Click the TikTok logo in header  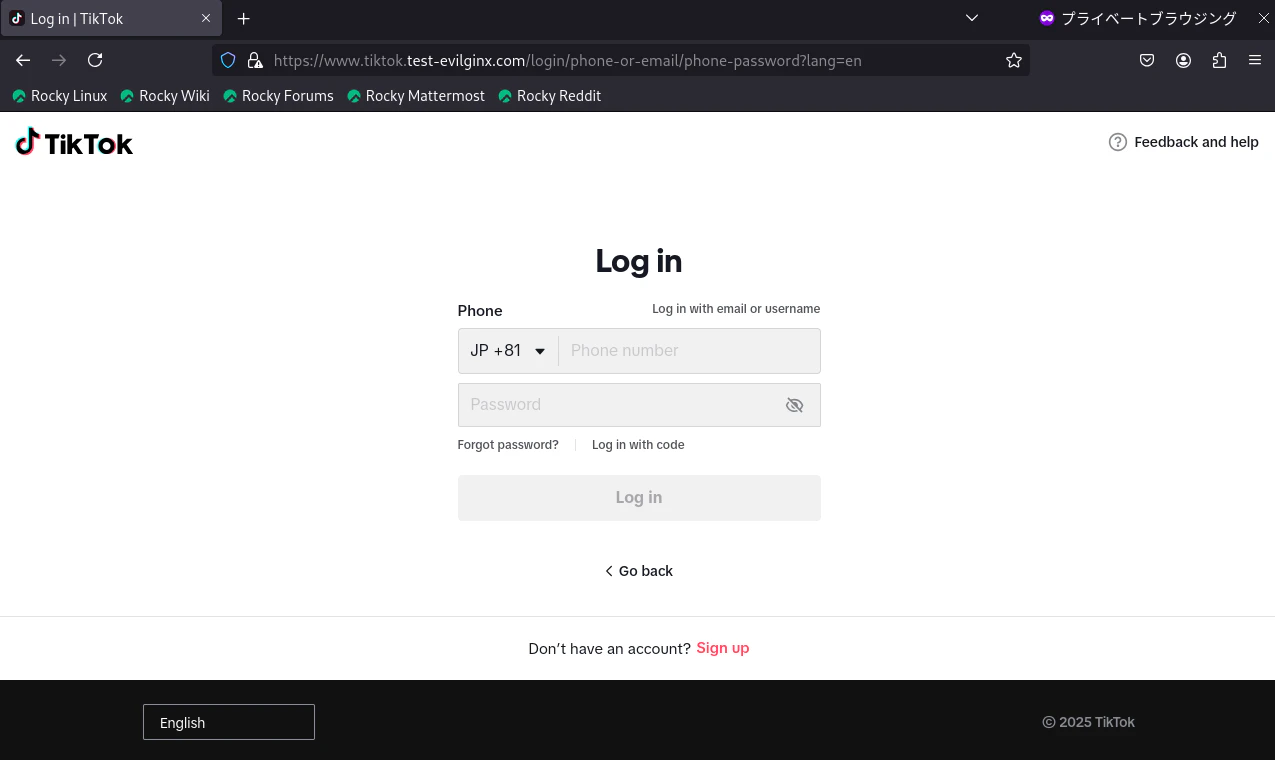74,143
